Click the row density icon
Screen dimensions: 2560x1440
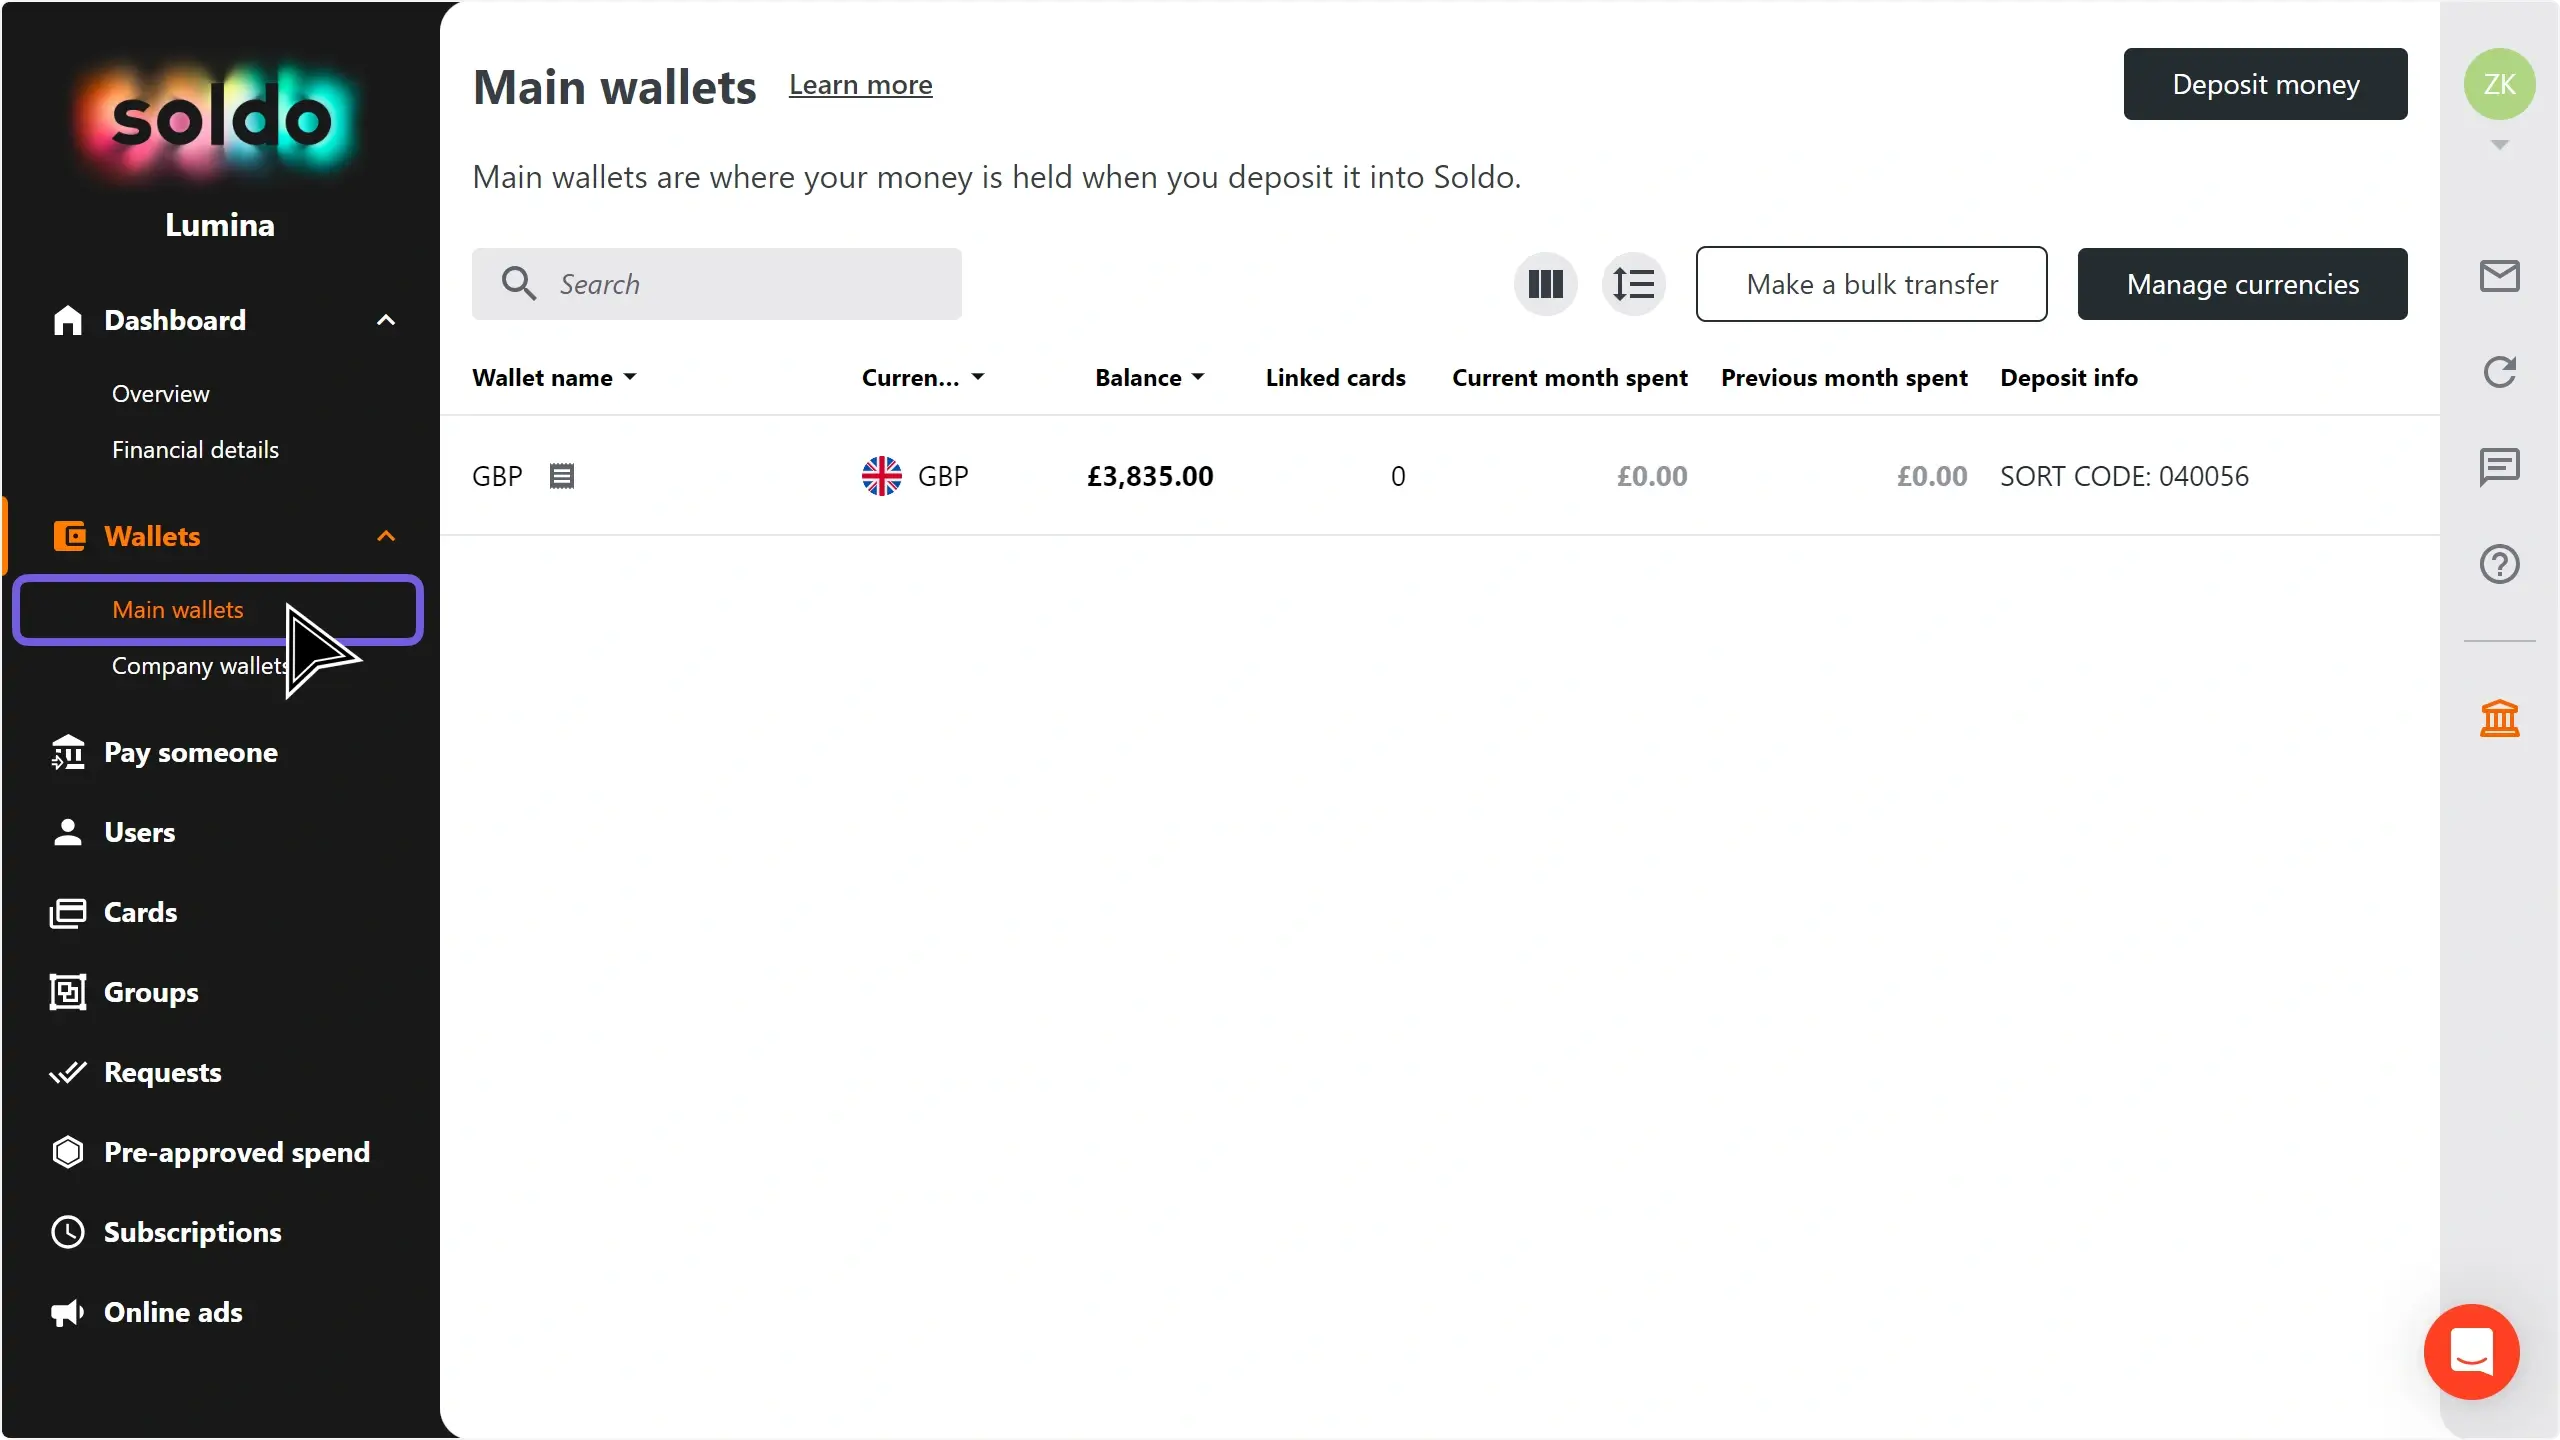pos(1633,284)
